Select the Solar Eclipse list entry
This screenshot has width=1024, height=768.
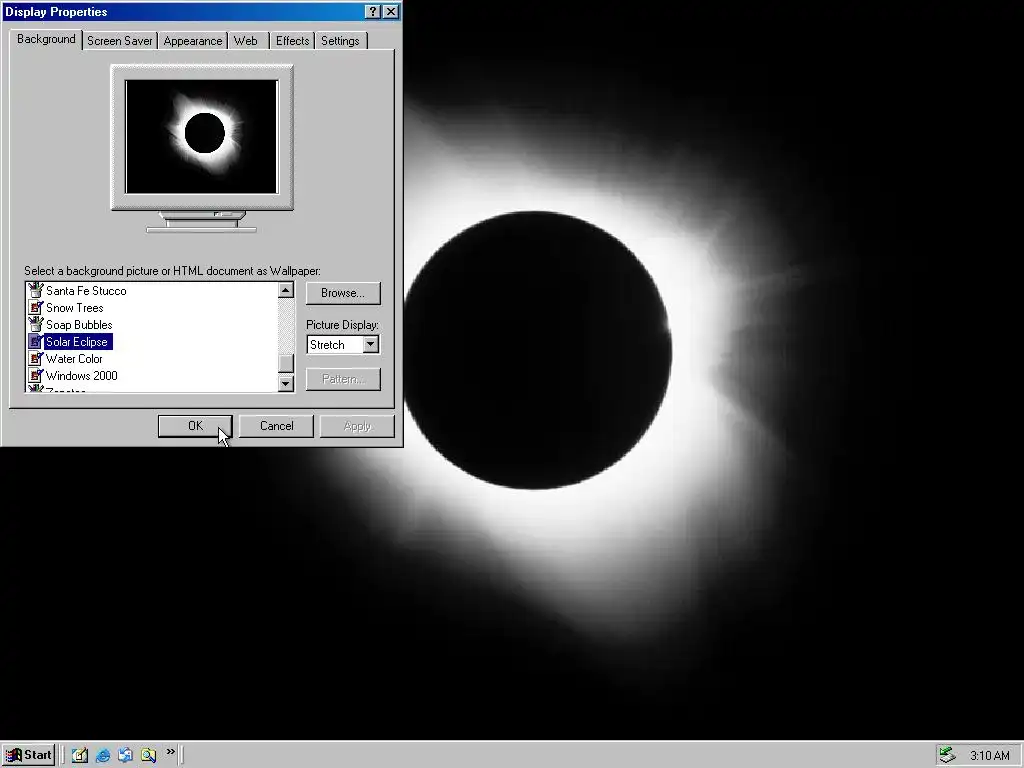(x=77, y=342)
